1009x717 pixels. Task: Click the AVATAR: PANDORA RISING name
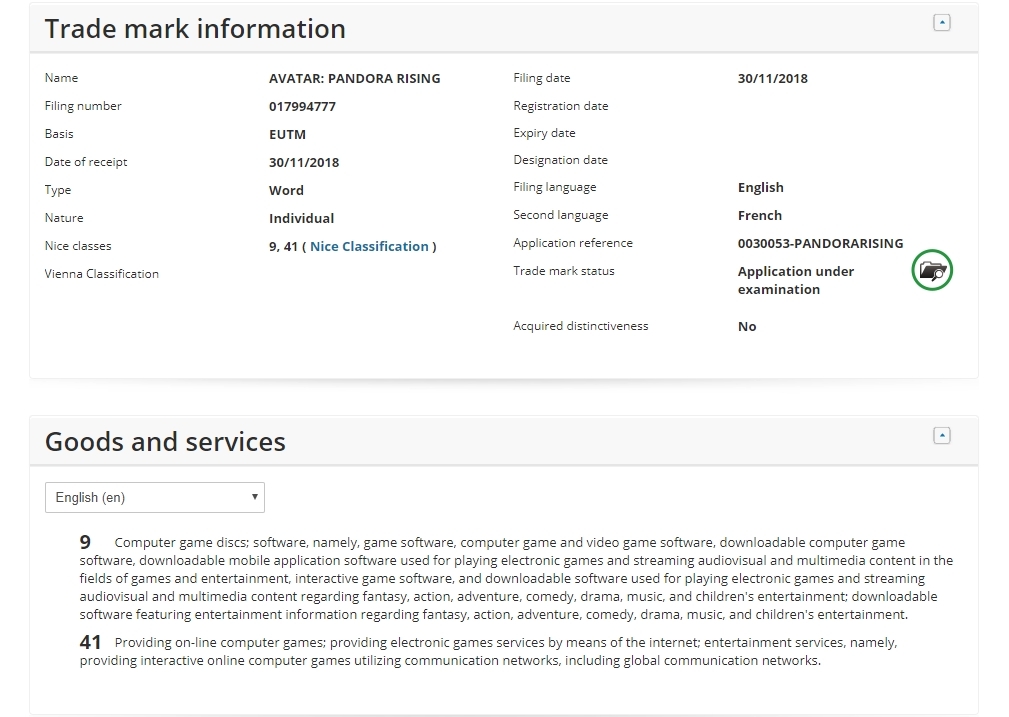[354, 78]
